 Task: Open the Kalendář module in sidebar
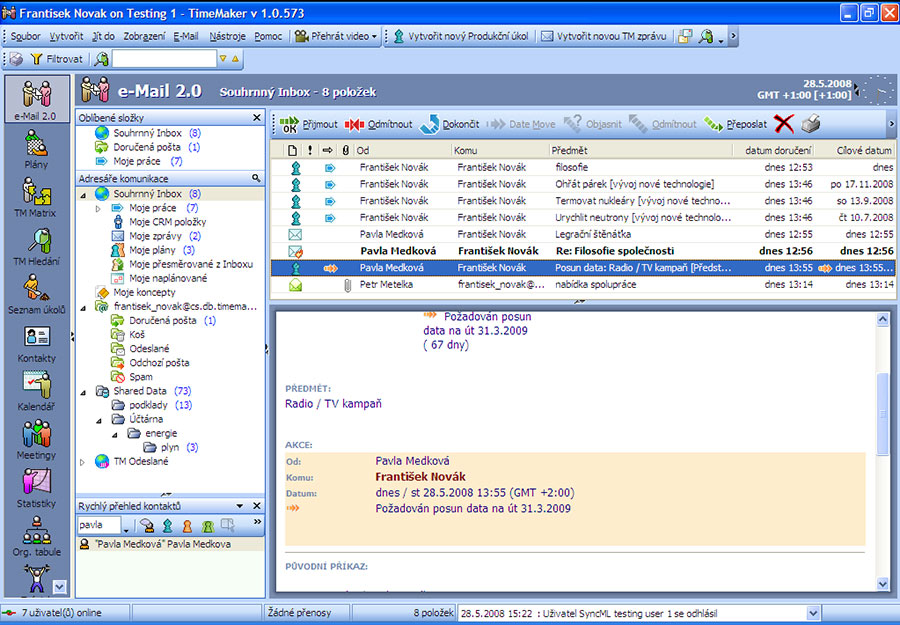pyautogui.click(x=36, y=388)
